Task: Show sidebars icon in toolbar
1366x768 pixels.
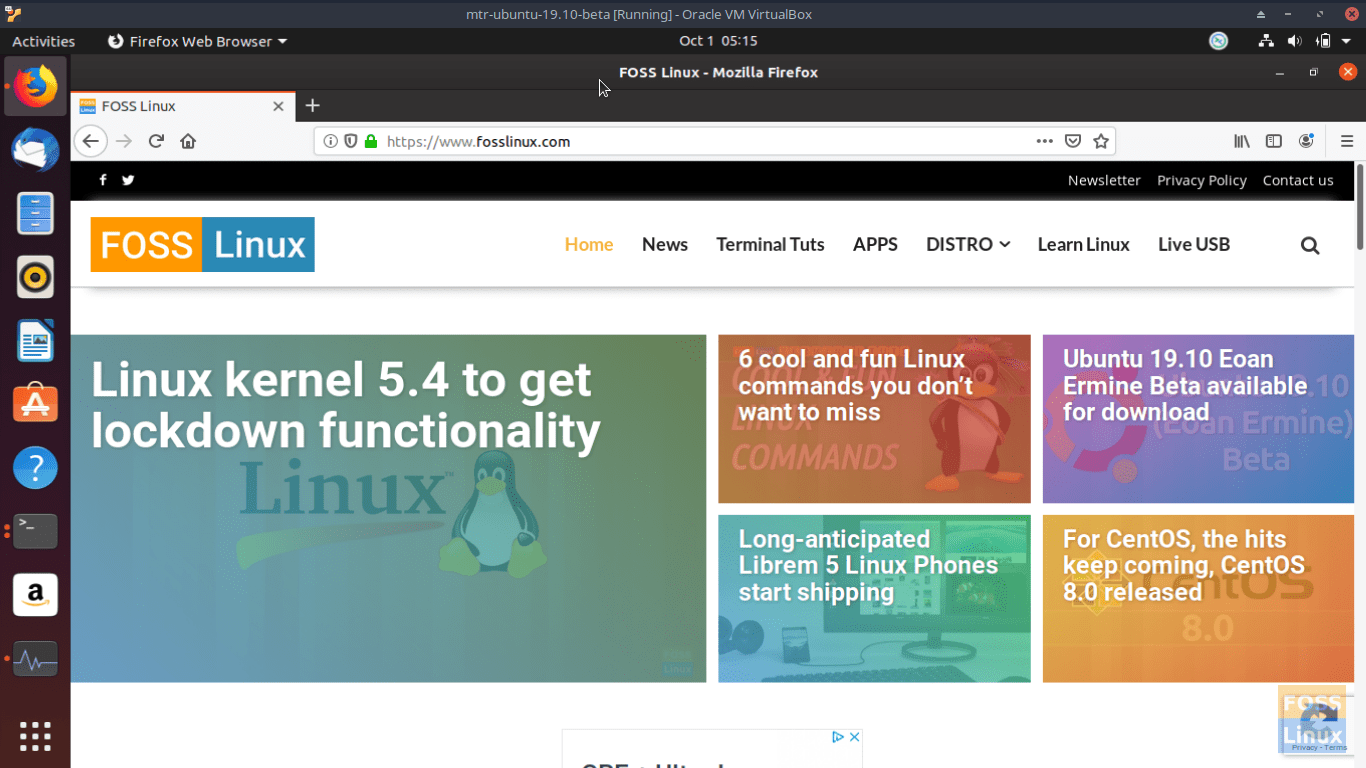Action: pos(1274,141)
